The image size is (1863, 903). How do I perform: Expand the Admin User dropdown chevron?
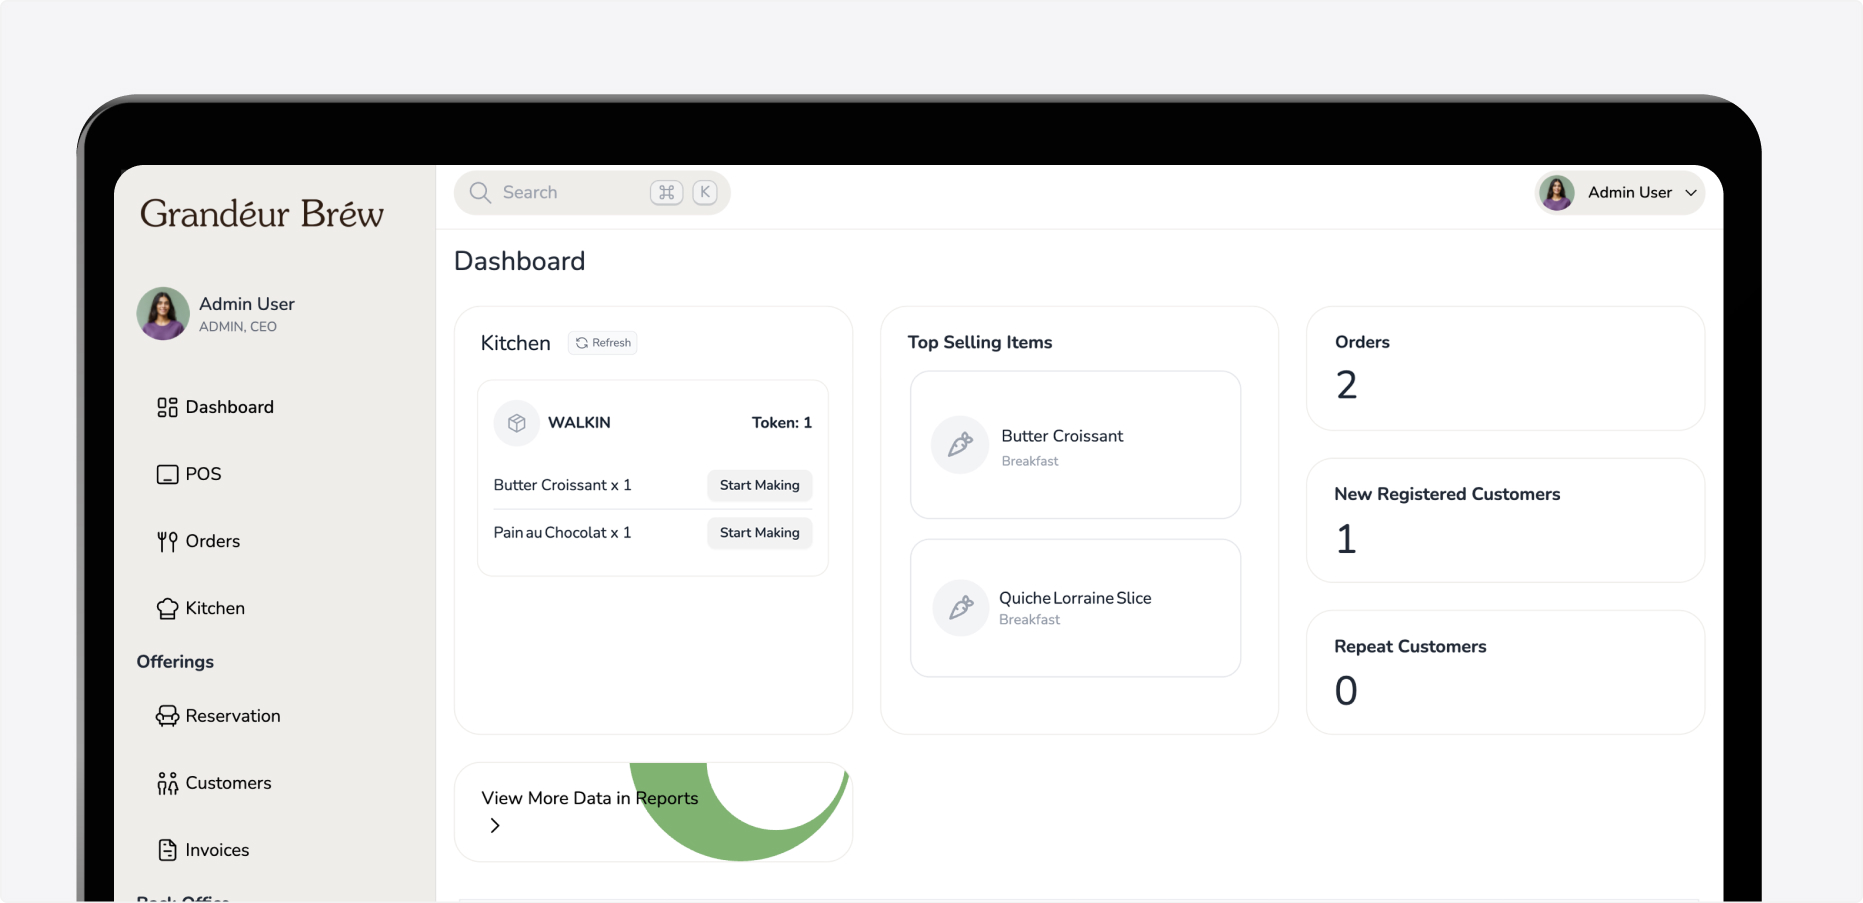tap(1691, 193)
